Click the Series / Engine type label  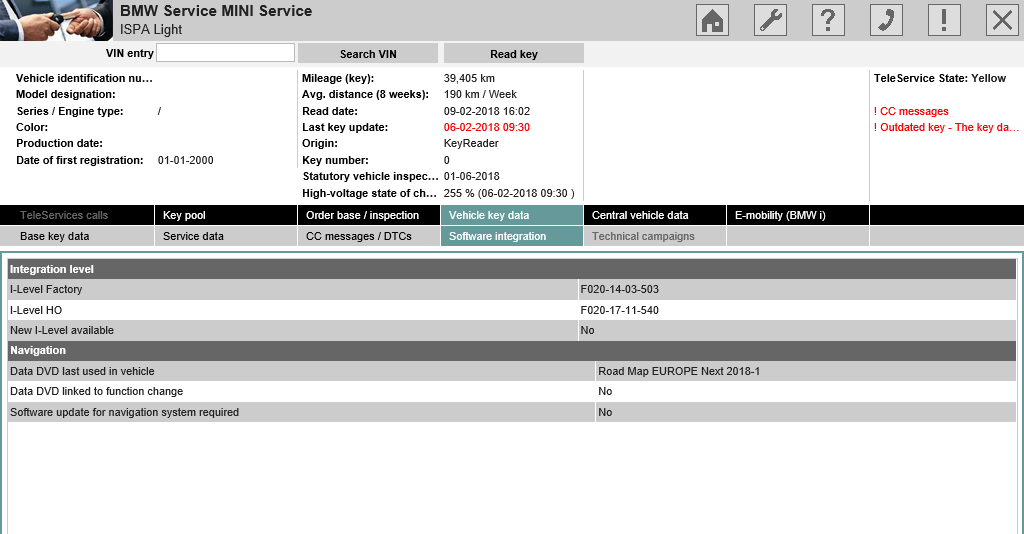click(x=70, y=112)
